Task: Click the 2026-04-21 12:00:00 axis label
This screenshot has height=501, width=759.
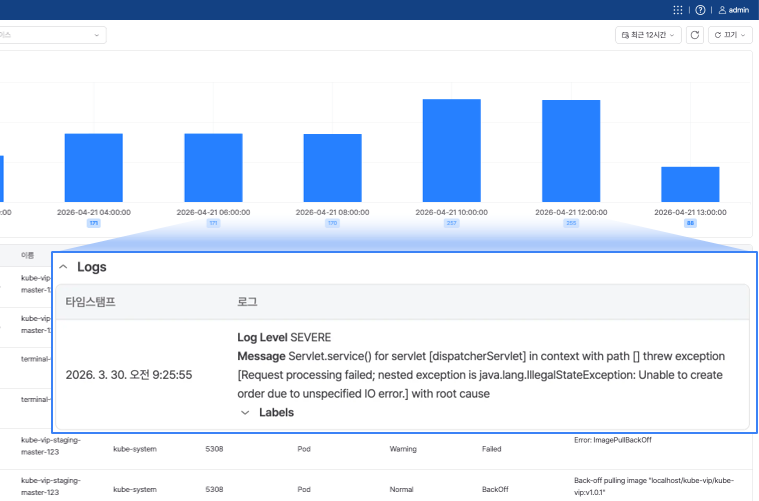Action: point(571,212)
